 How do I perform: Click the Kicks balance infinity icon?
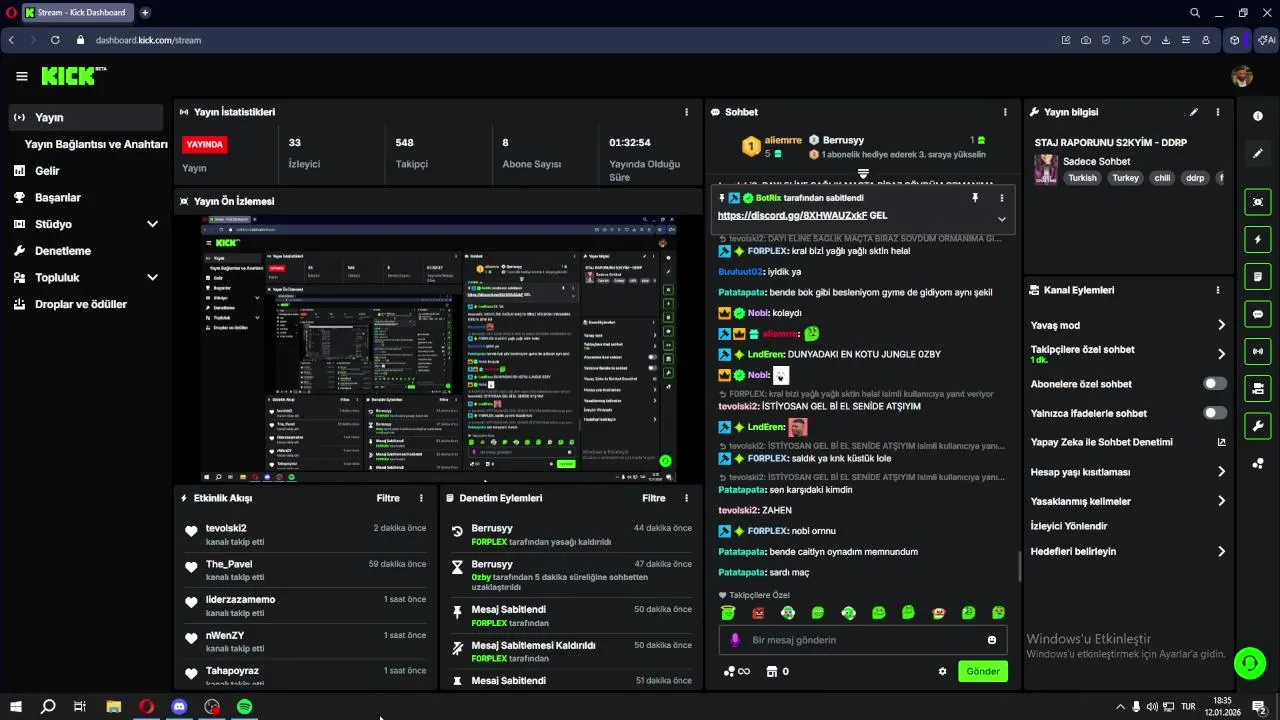(736, 671)
